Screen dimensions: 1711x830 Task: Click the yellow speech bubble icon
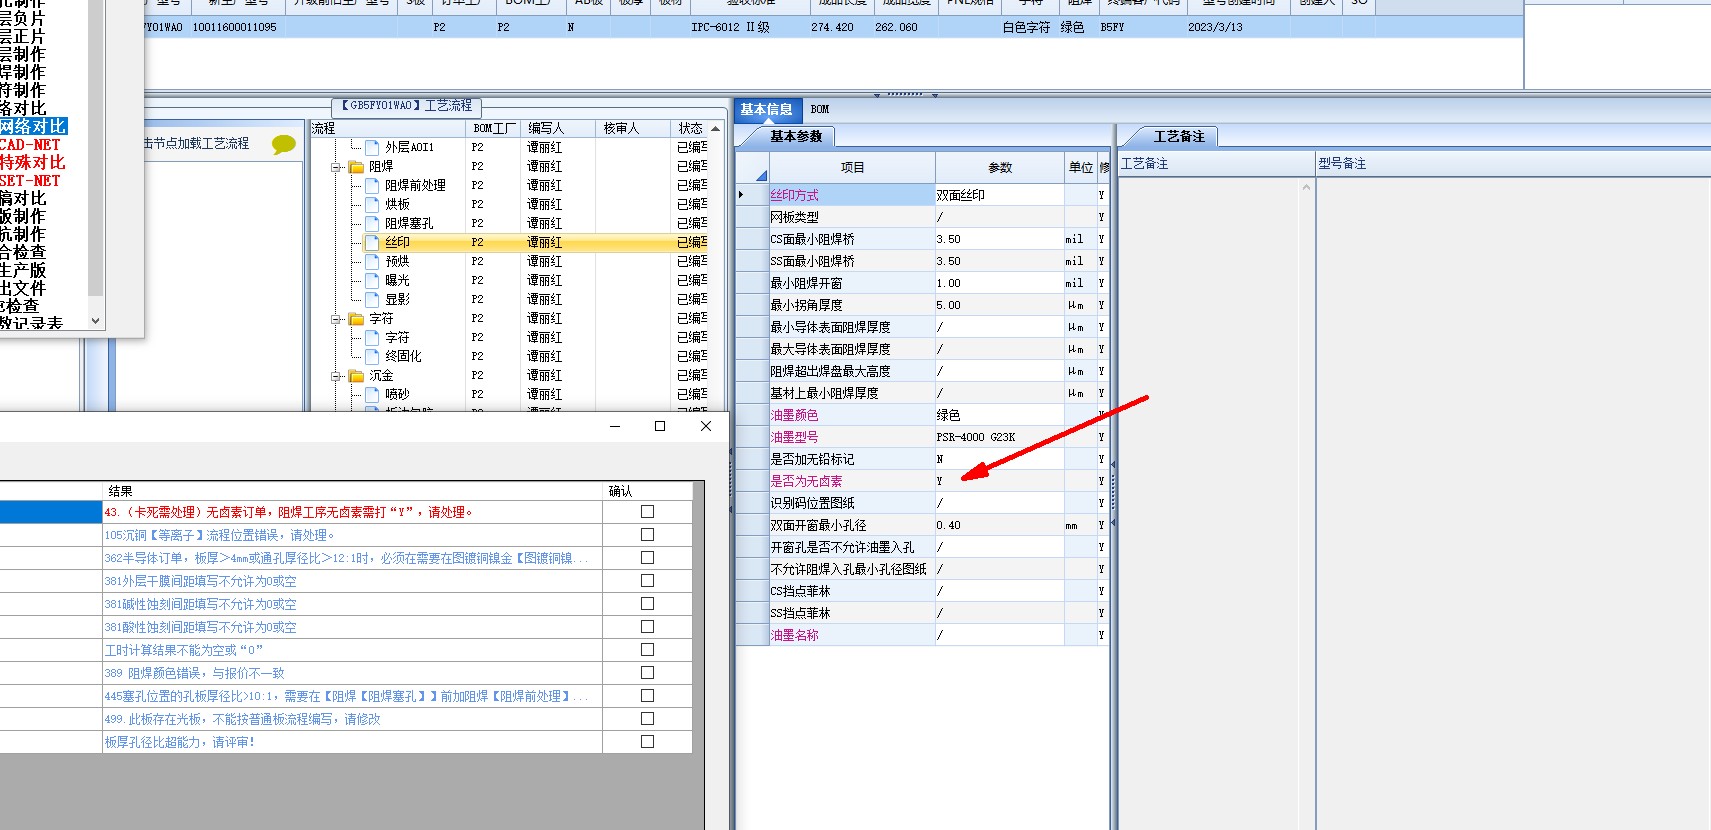284,145
